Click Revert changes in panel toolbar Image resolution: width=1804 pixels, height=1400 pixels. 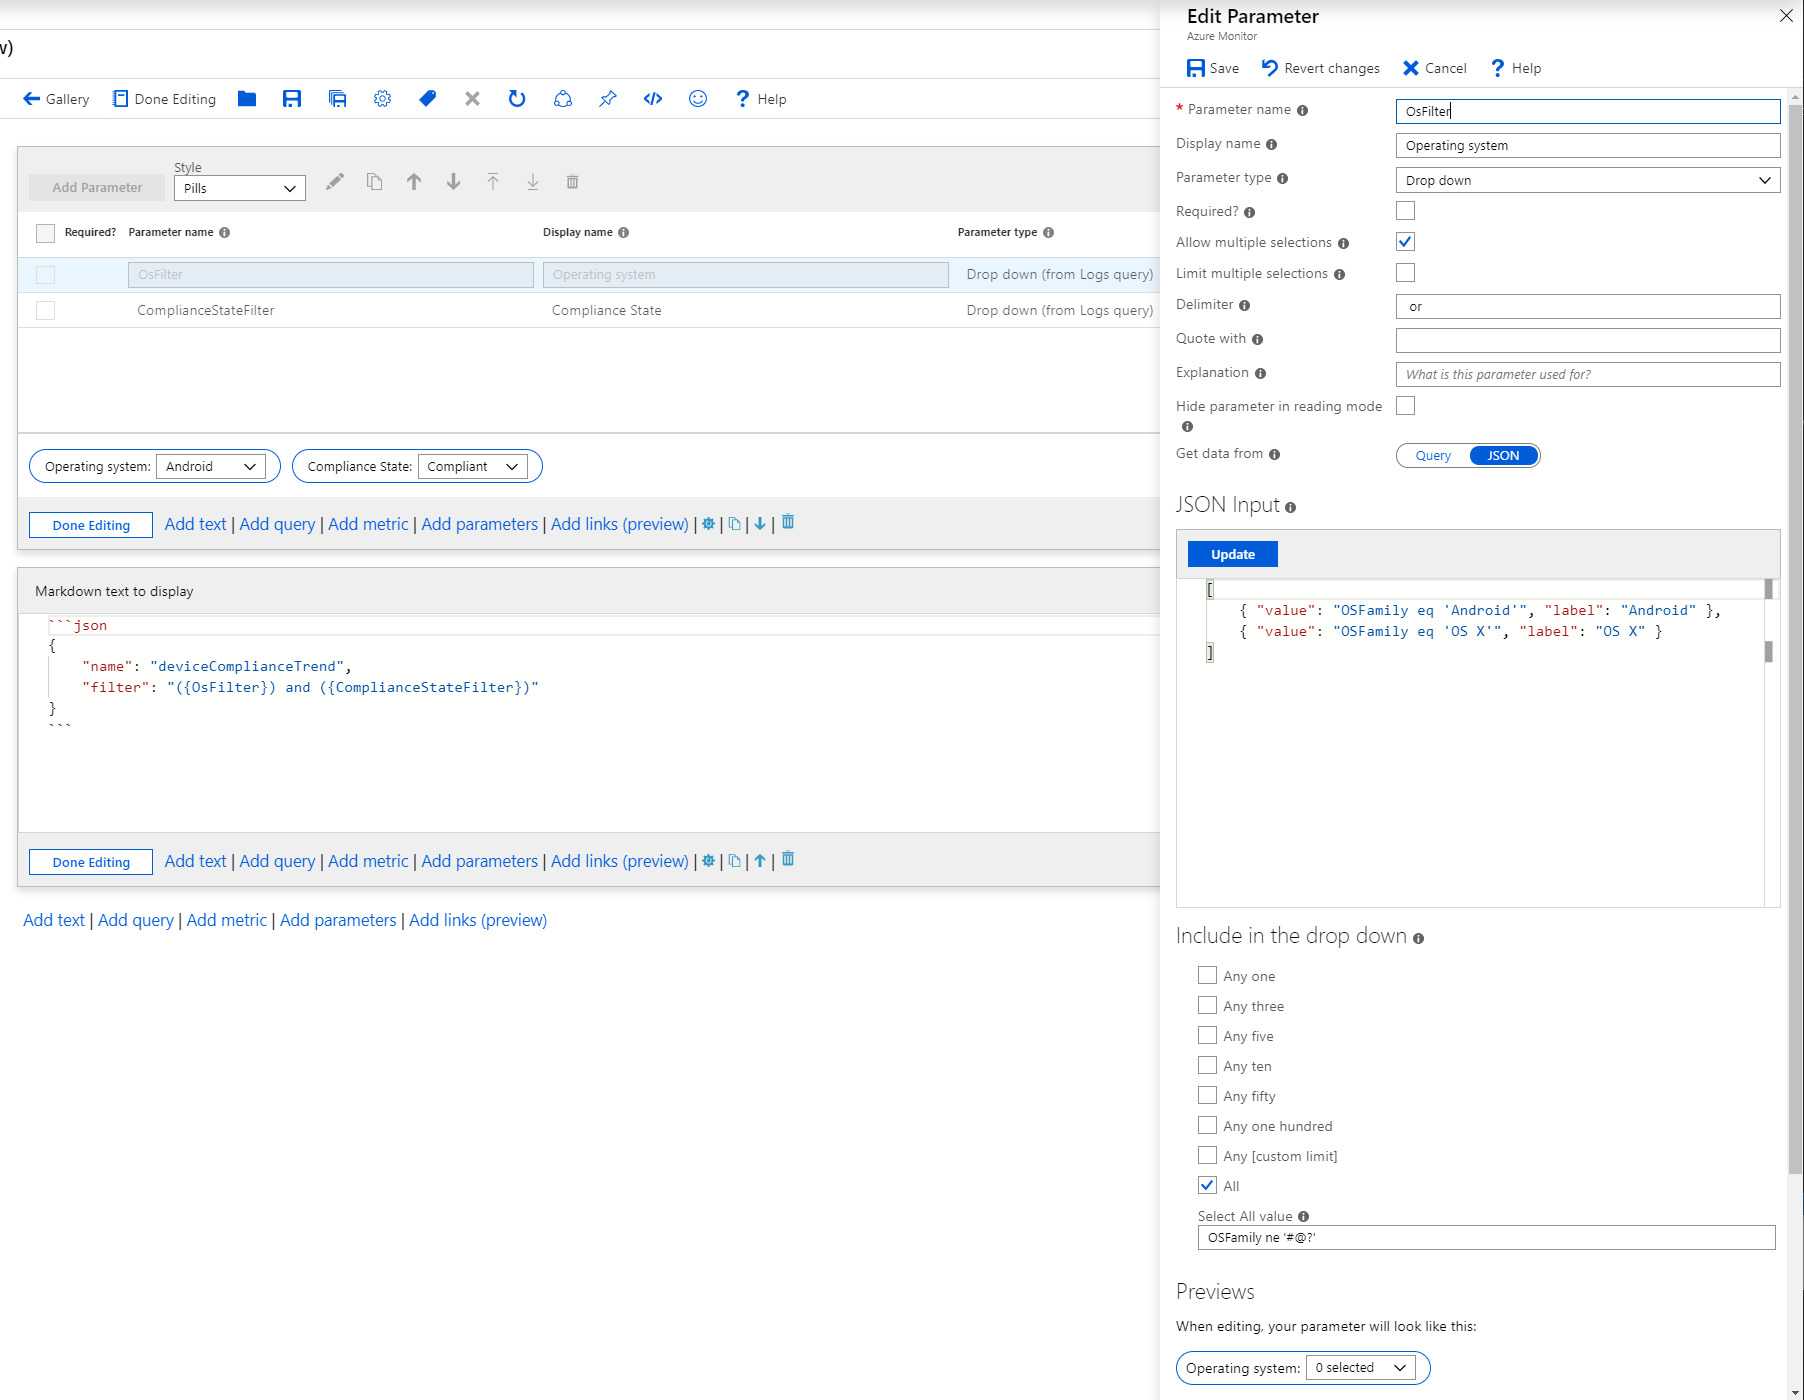tap(1320, 68)
